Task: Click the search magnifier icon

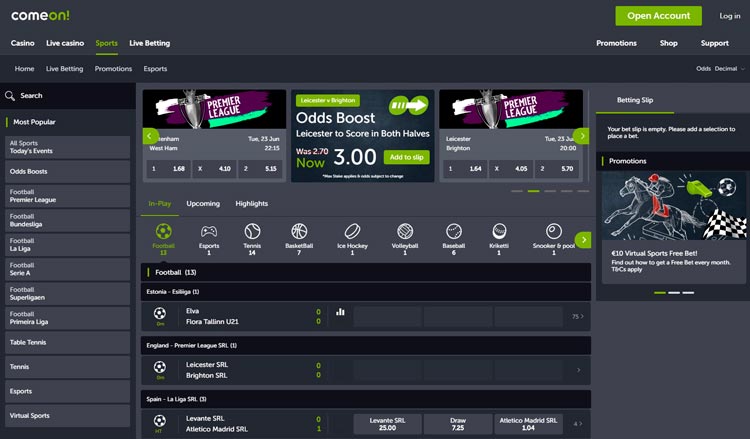Action: 10,96
